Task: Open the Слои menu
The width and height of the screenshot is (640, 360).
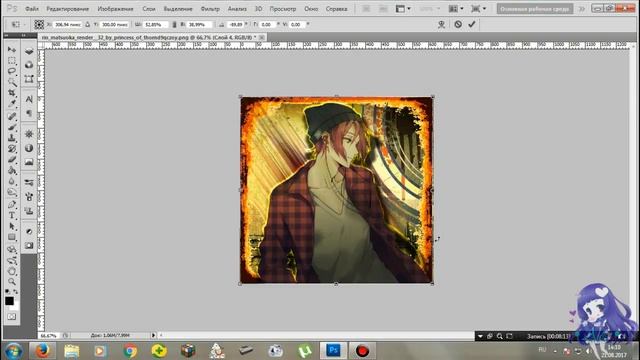Action: pyautogui.click(x=149, y=9)
